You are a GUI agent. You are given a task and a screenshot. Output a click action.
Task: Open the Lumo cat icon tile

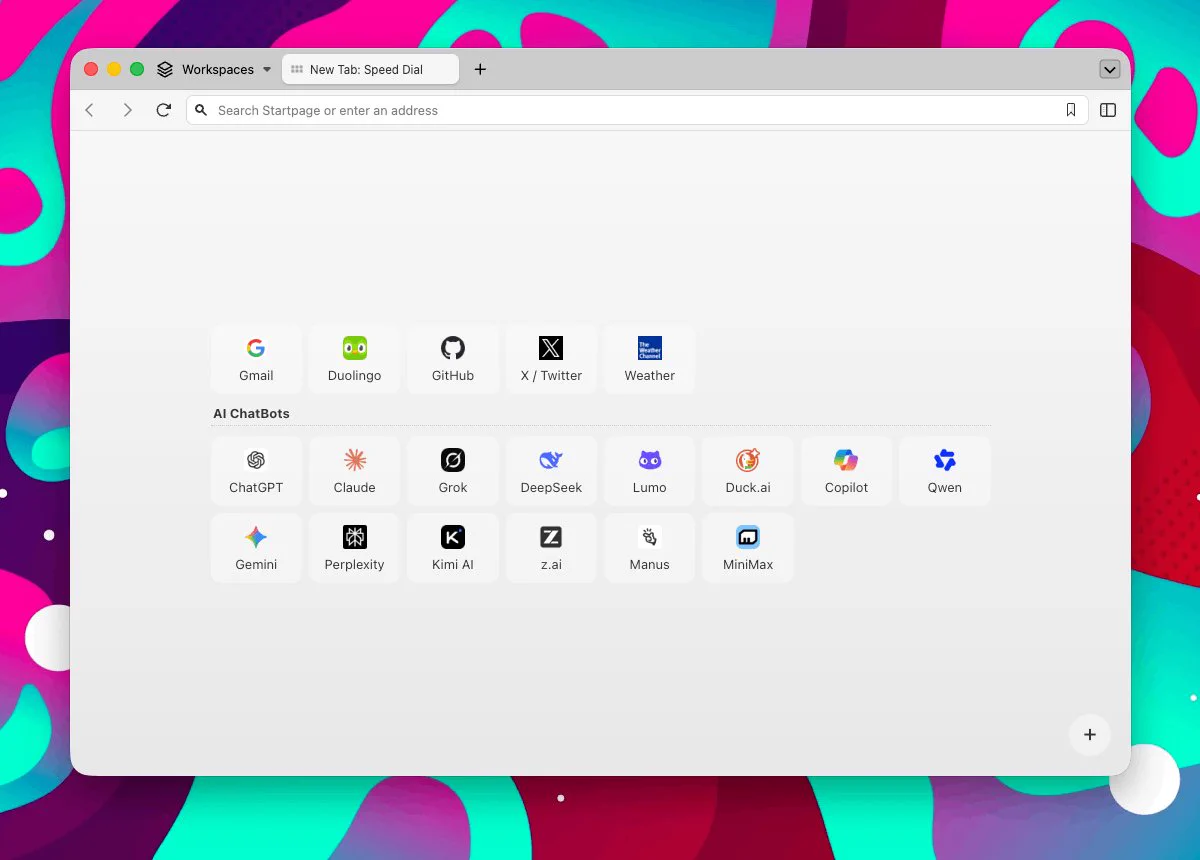(x=649, y=471)
